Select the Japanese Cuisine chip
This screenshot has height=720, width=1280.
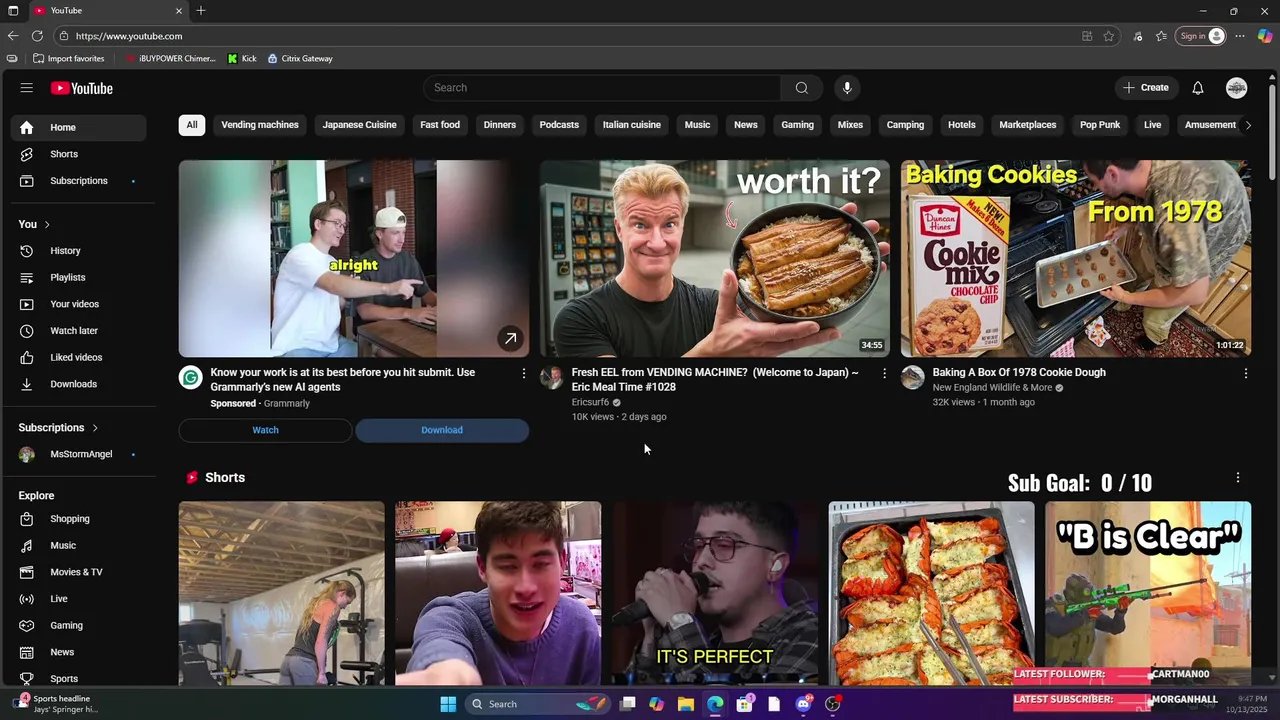pyautogui.click(x=359, y=125)
